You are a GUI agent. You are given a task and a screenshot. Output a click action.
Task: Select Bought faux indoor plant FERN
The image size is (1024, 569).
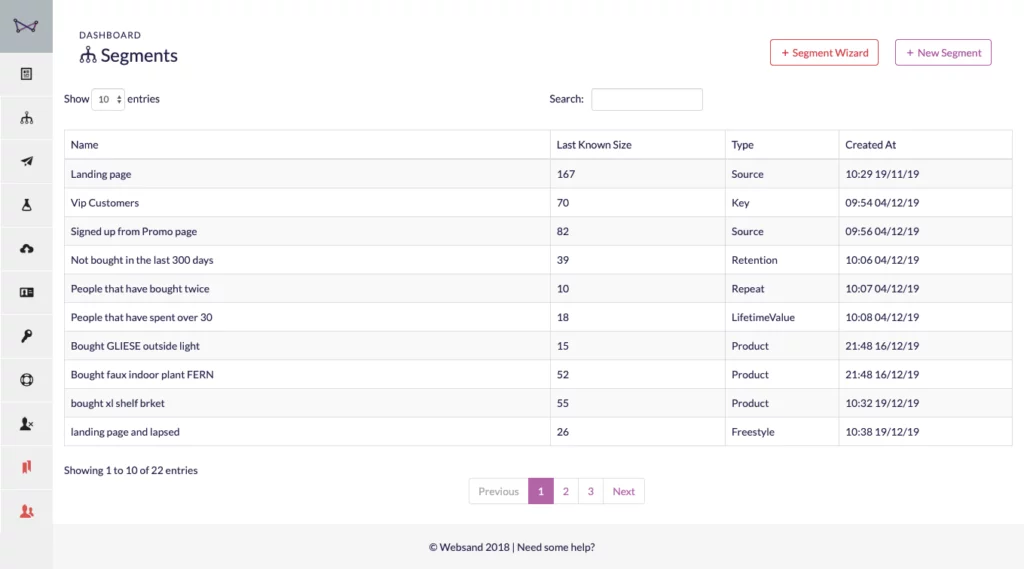[x=142, y=375]
